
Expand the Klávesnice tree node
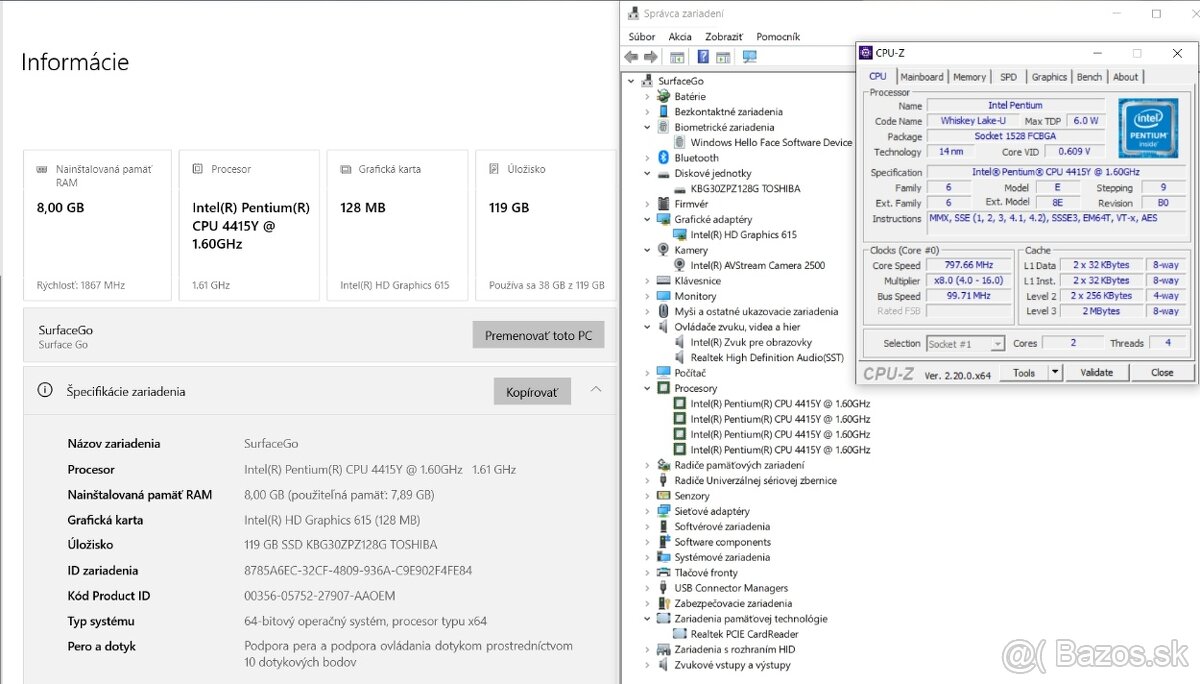(647, 281)
